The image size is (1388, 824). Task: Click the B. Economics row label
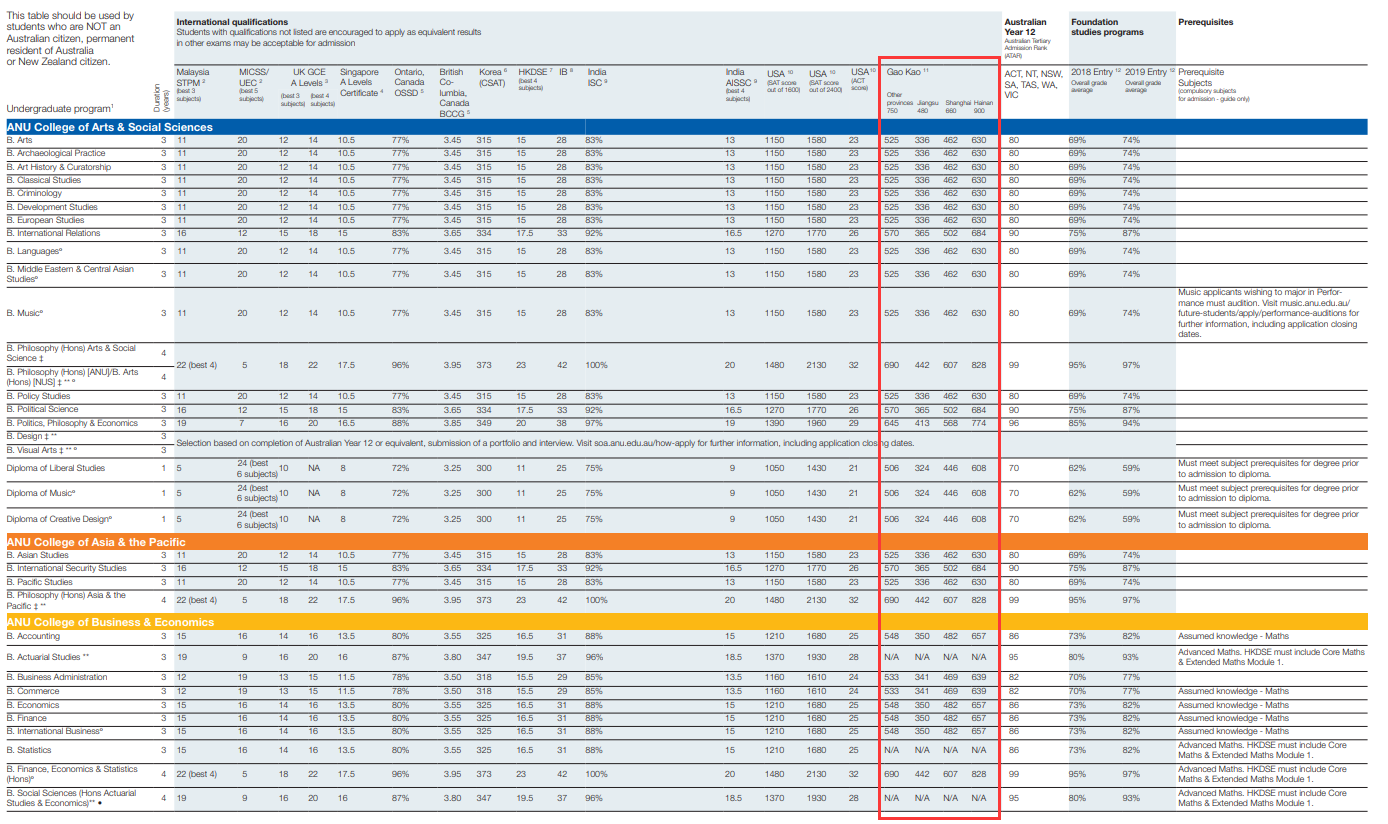pyautogui.click(x=34, y=704)
